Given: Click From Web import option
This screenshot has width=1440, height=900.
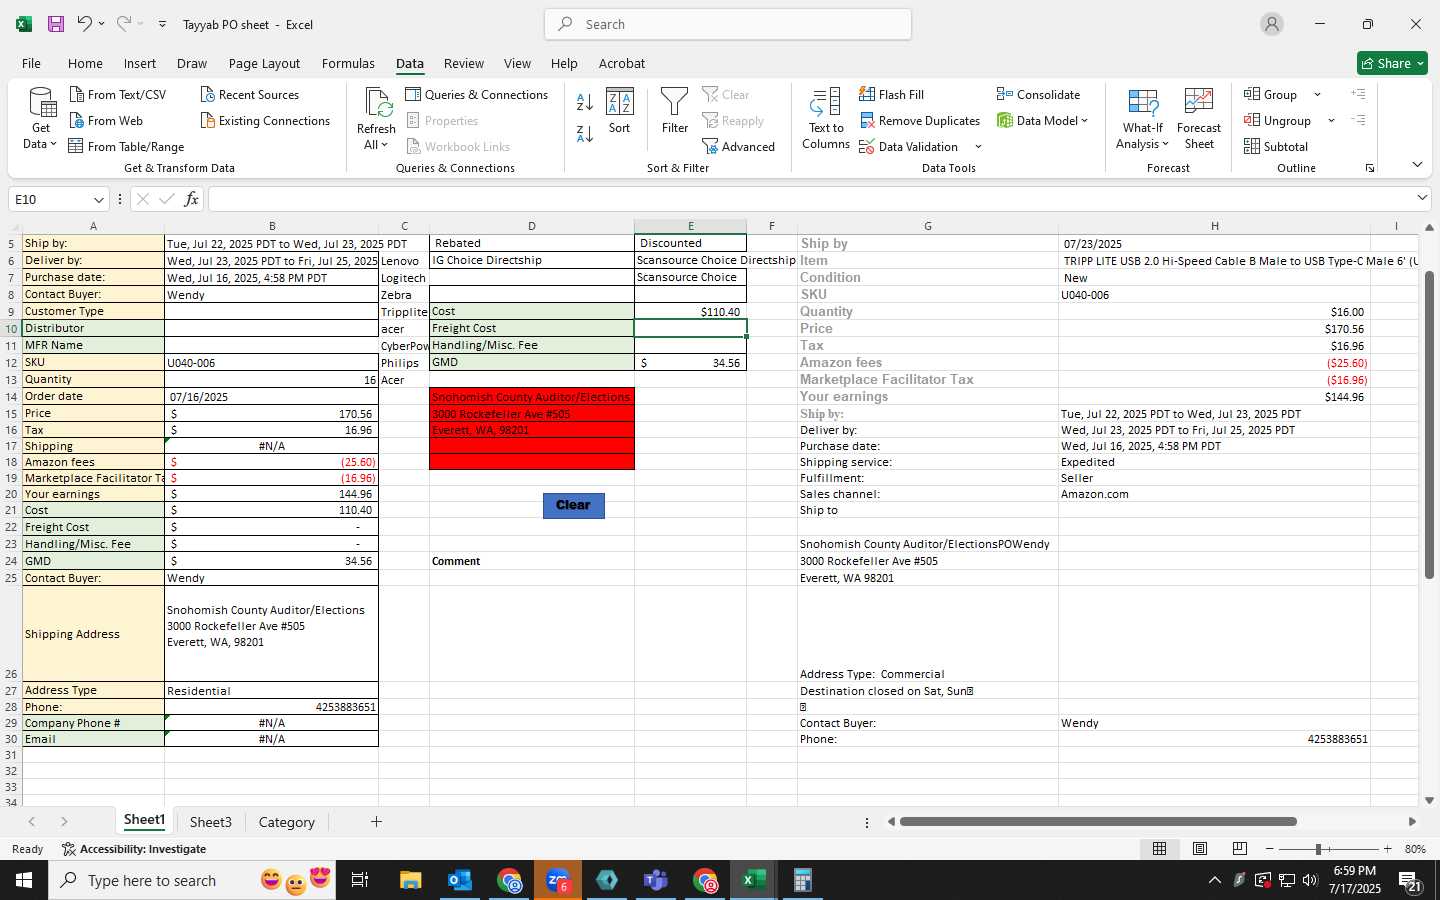Looking at the screenshot, I should click(107, 120).
